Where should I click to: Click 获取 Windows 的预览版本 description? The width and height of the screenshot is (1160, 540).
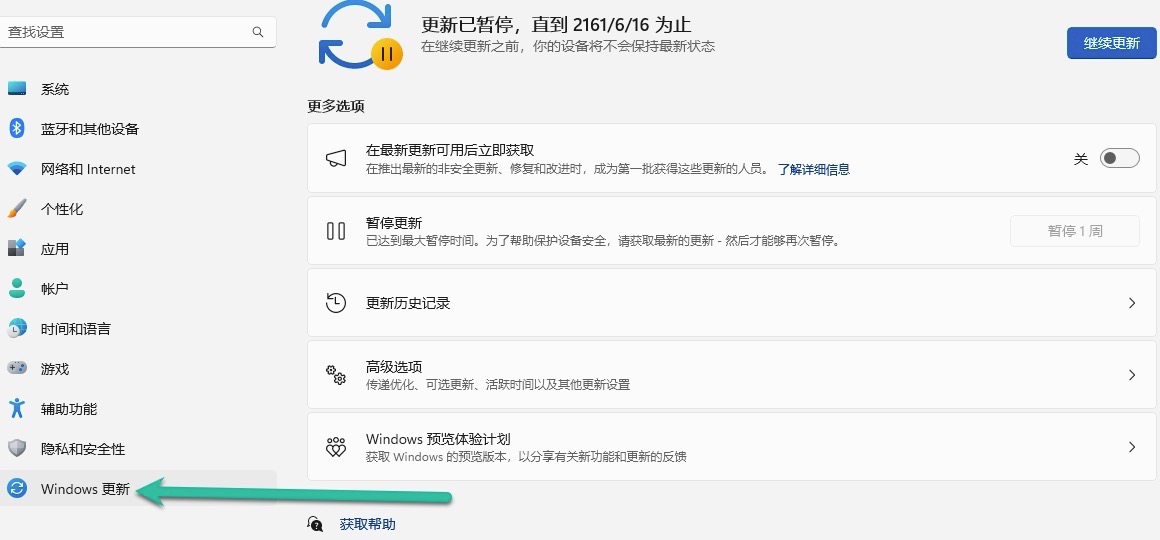pos(526,456)
